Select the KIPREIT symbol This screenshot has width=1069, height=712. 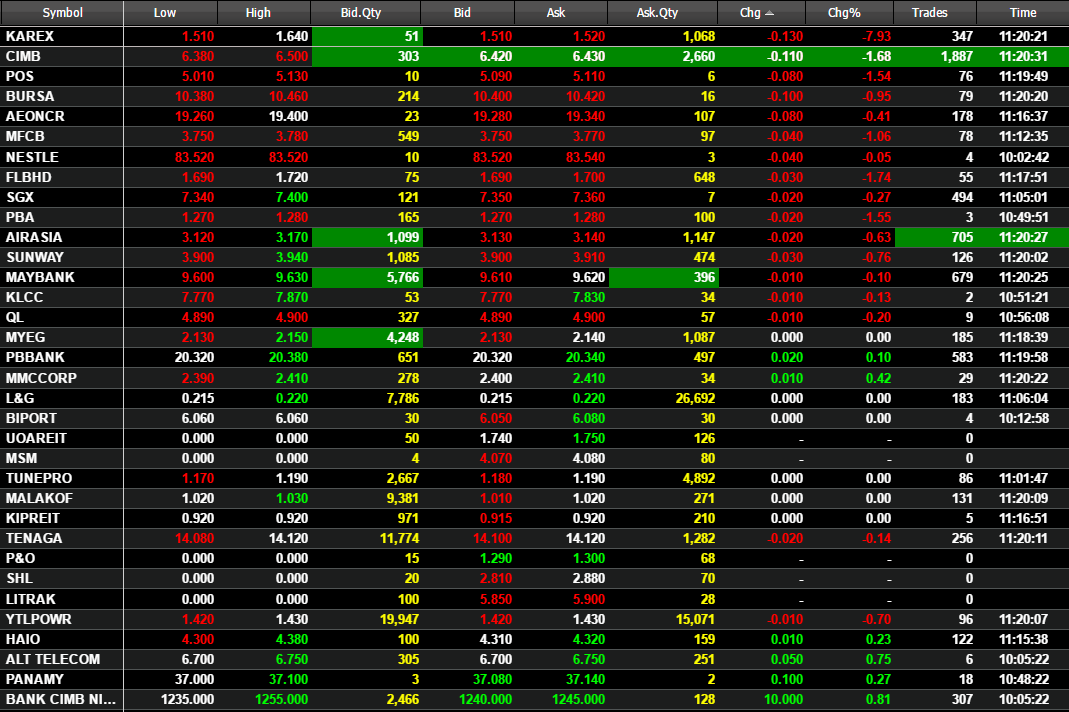point(33,518)
